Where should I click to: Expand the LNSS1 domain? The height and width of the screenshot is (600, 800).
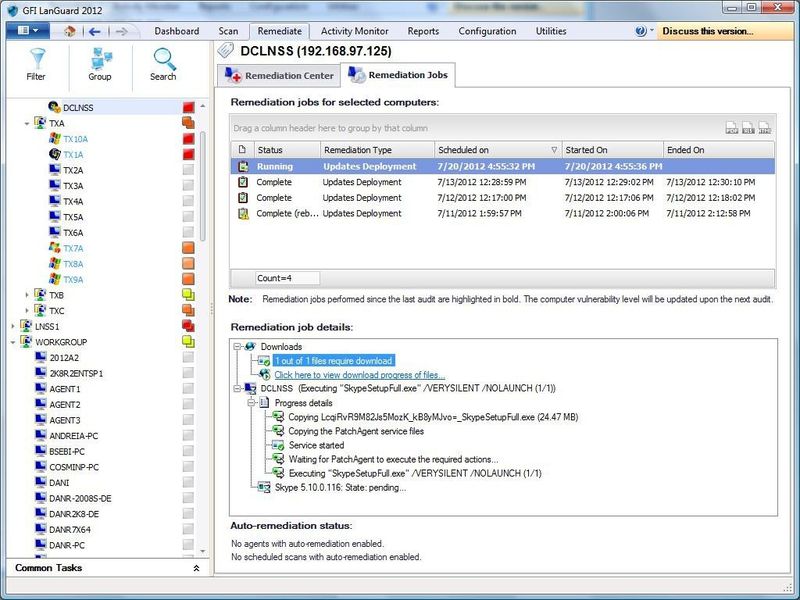click(13, 326)
